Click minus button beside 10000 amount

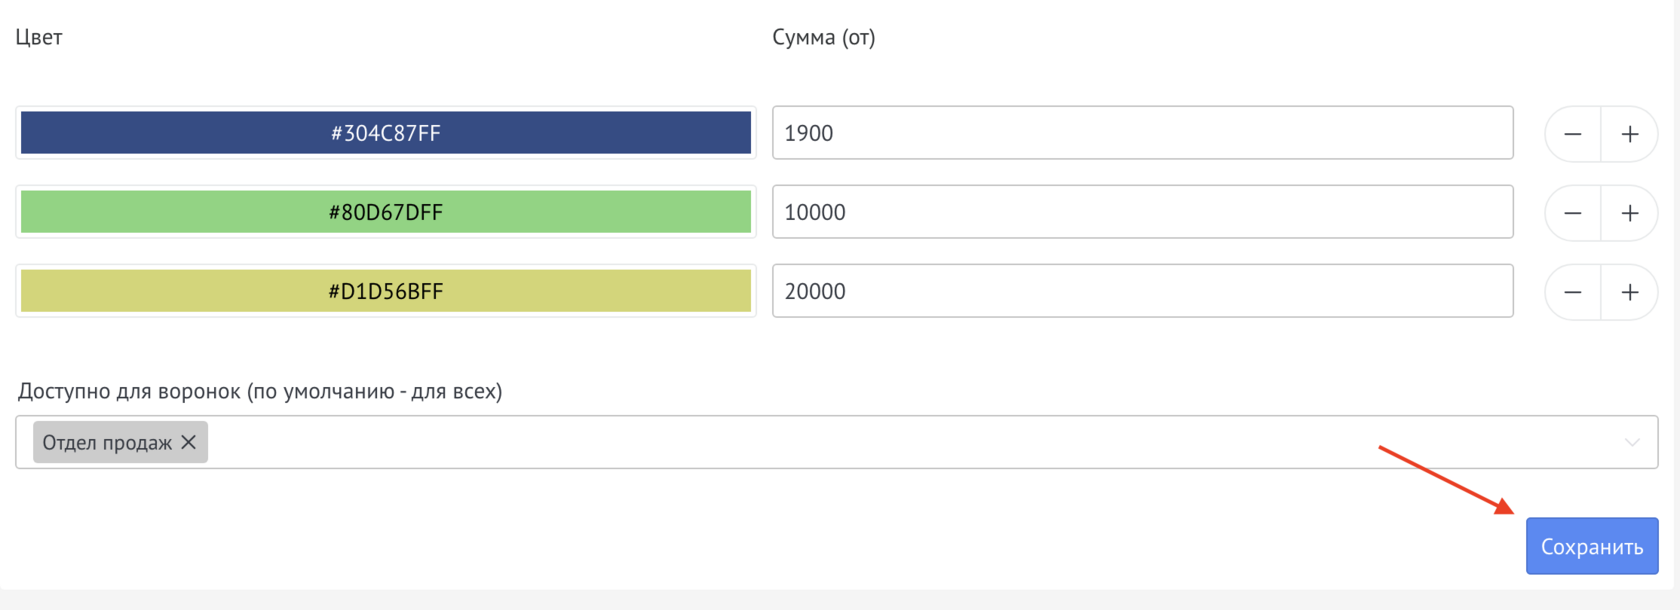1573,213
